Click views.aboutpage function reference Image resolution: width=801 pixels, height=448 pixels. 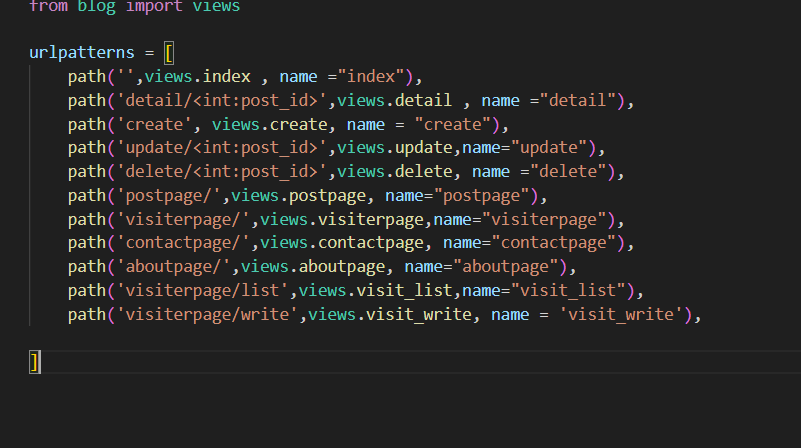click(313, 267)
